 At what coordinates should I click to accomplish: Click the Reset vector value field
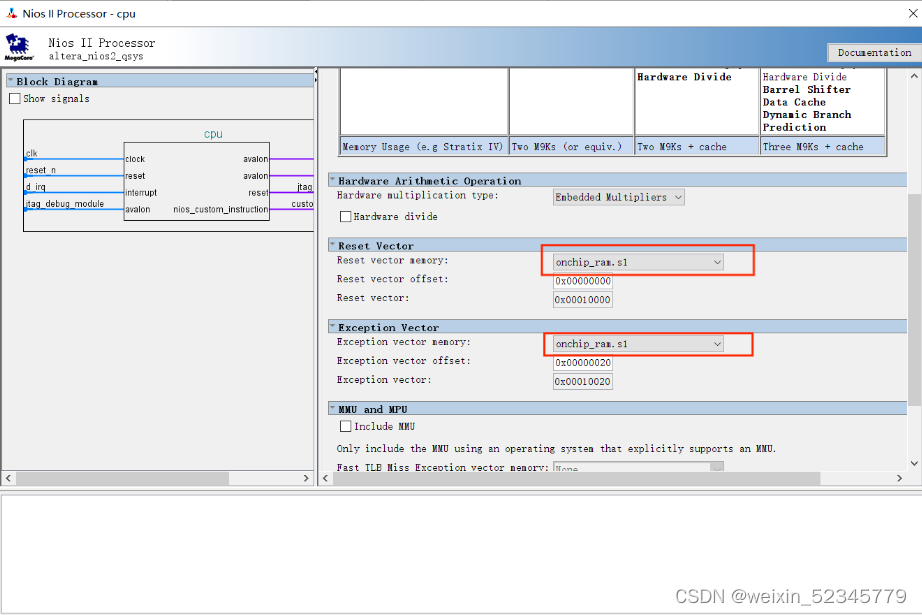point(583,300)
